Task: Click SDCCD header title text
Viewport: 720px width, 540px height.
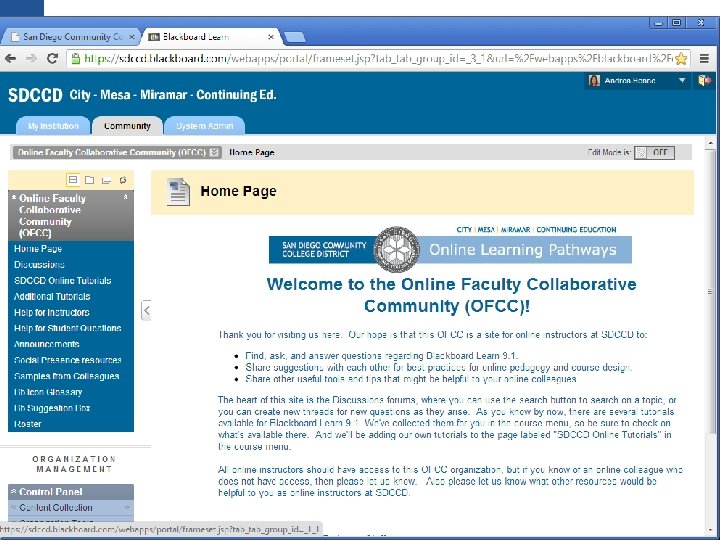Action: click(142, 95)
